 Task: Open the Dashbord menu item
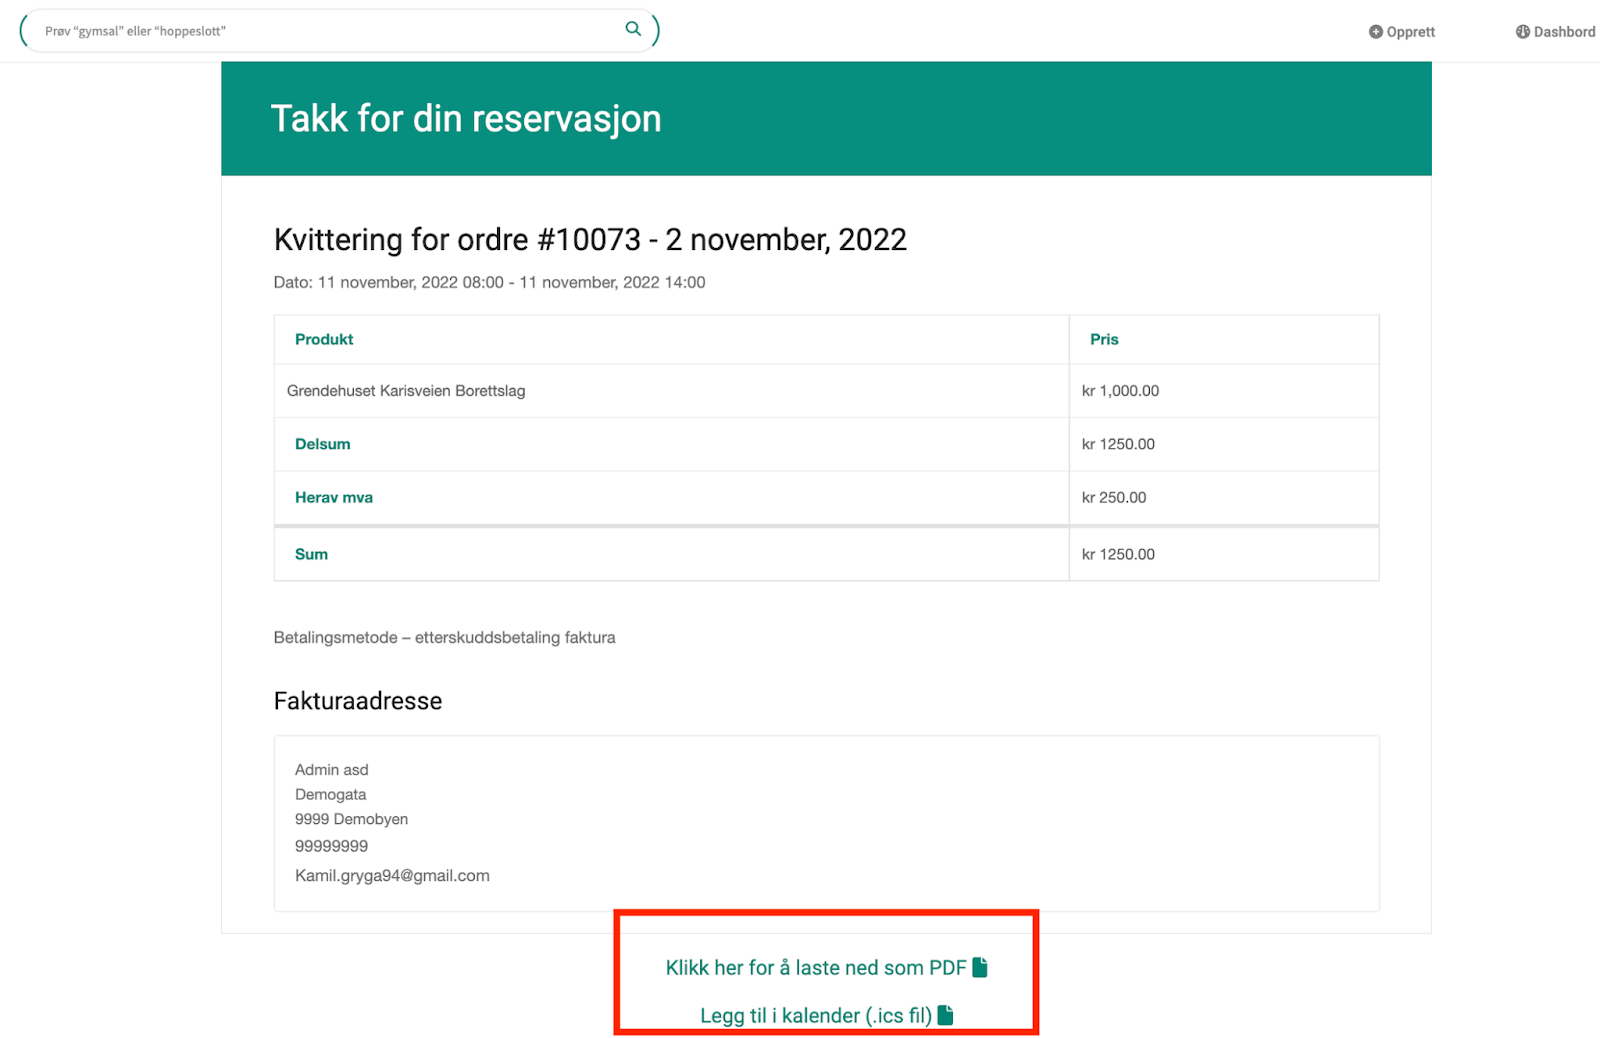(1556, 32)
